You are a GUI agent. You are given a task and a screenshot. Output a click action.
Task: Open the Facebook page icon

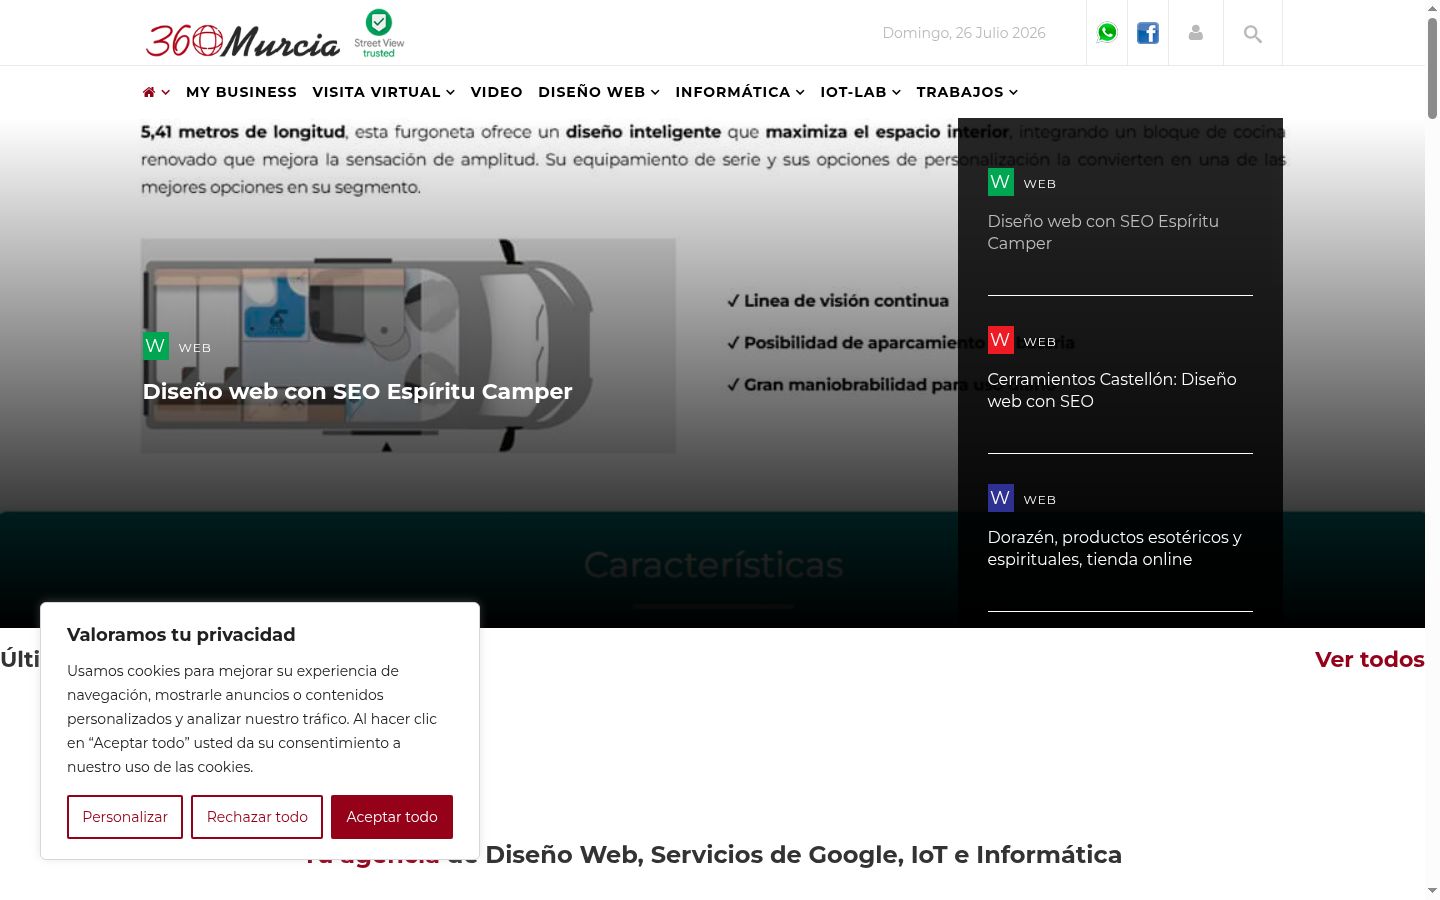tap(1148, 33)
